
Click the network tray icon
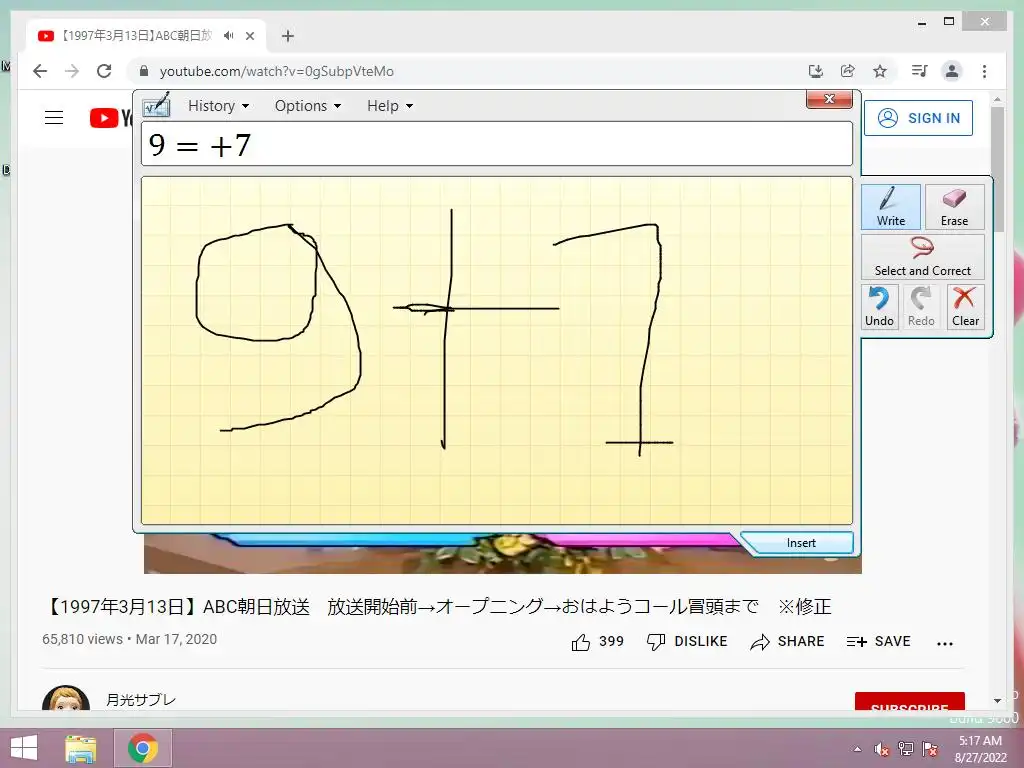pos(906,749)
